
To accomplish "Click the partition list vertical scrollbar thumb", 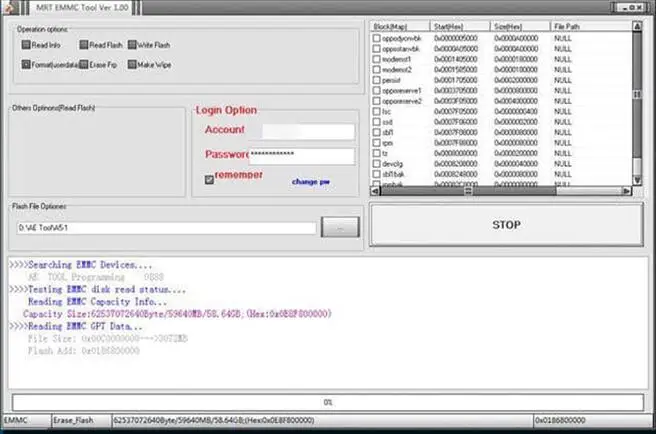I will coord(637,95).
